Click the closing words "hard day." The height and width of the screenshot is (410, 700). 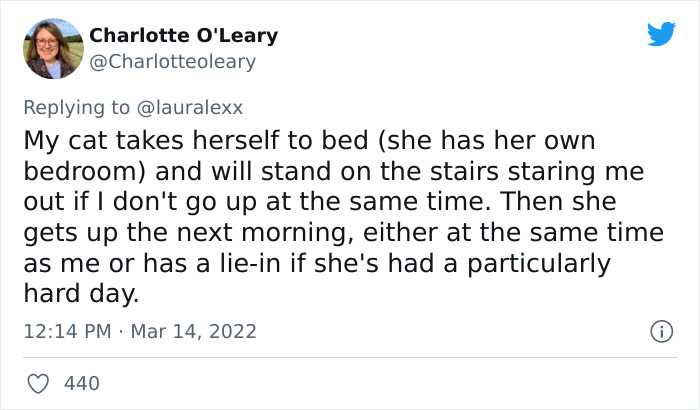(75, 294)
